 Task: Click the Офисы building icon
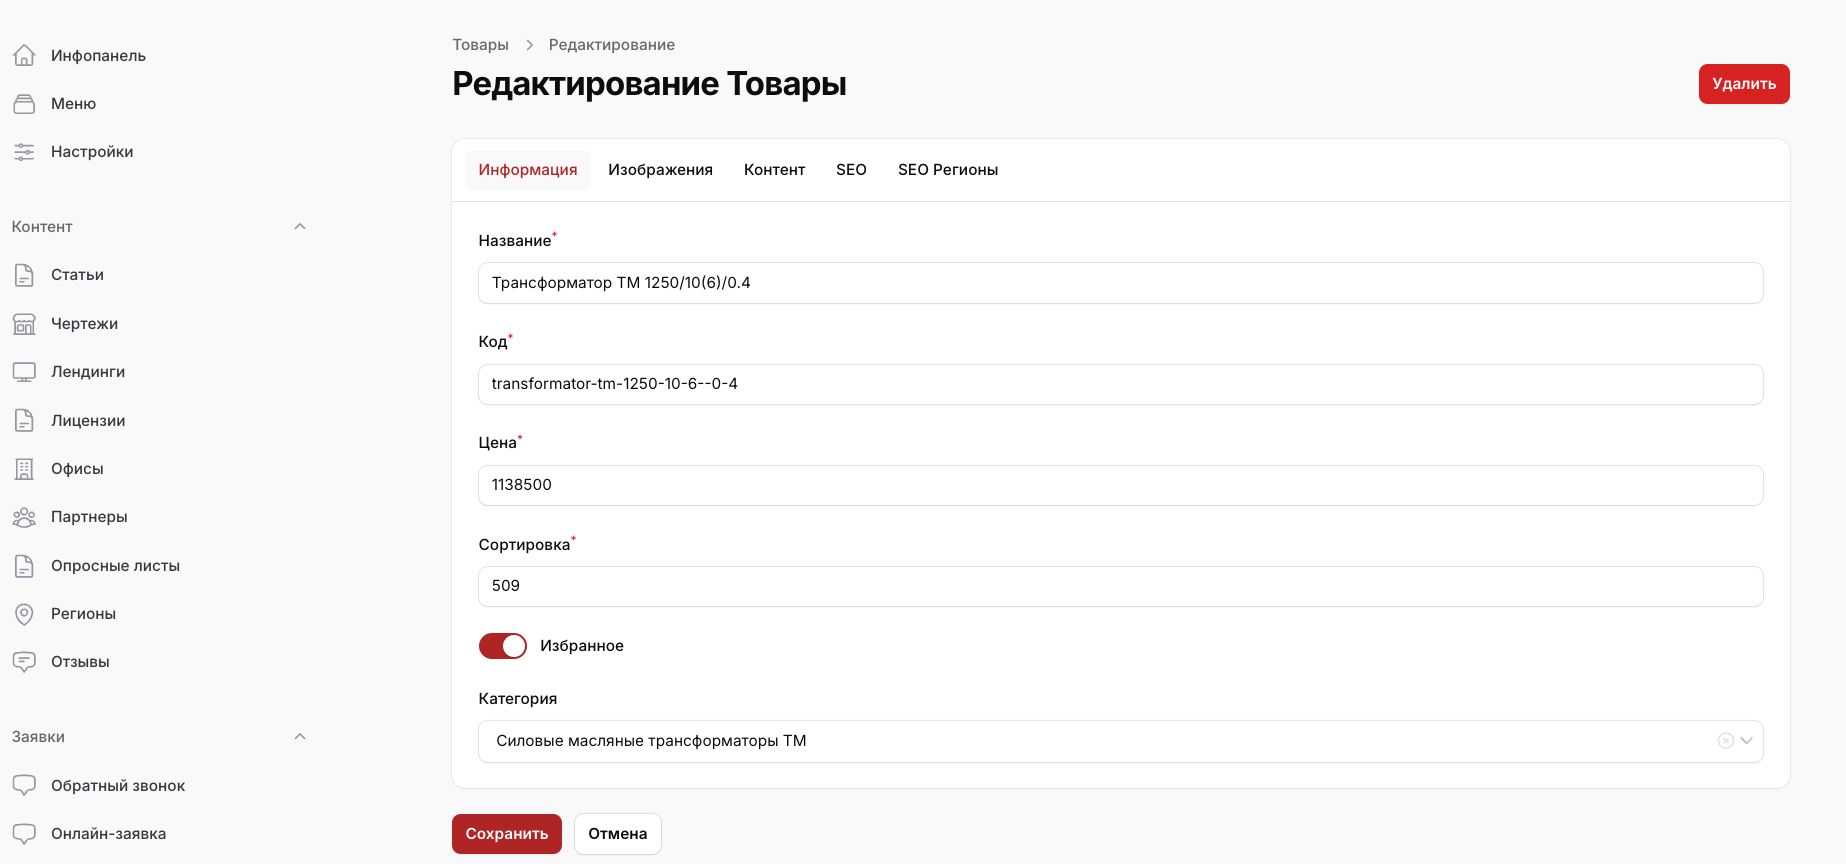pos(24,469)
